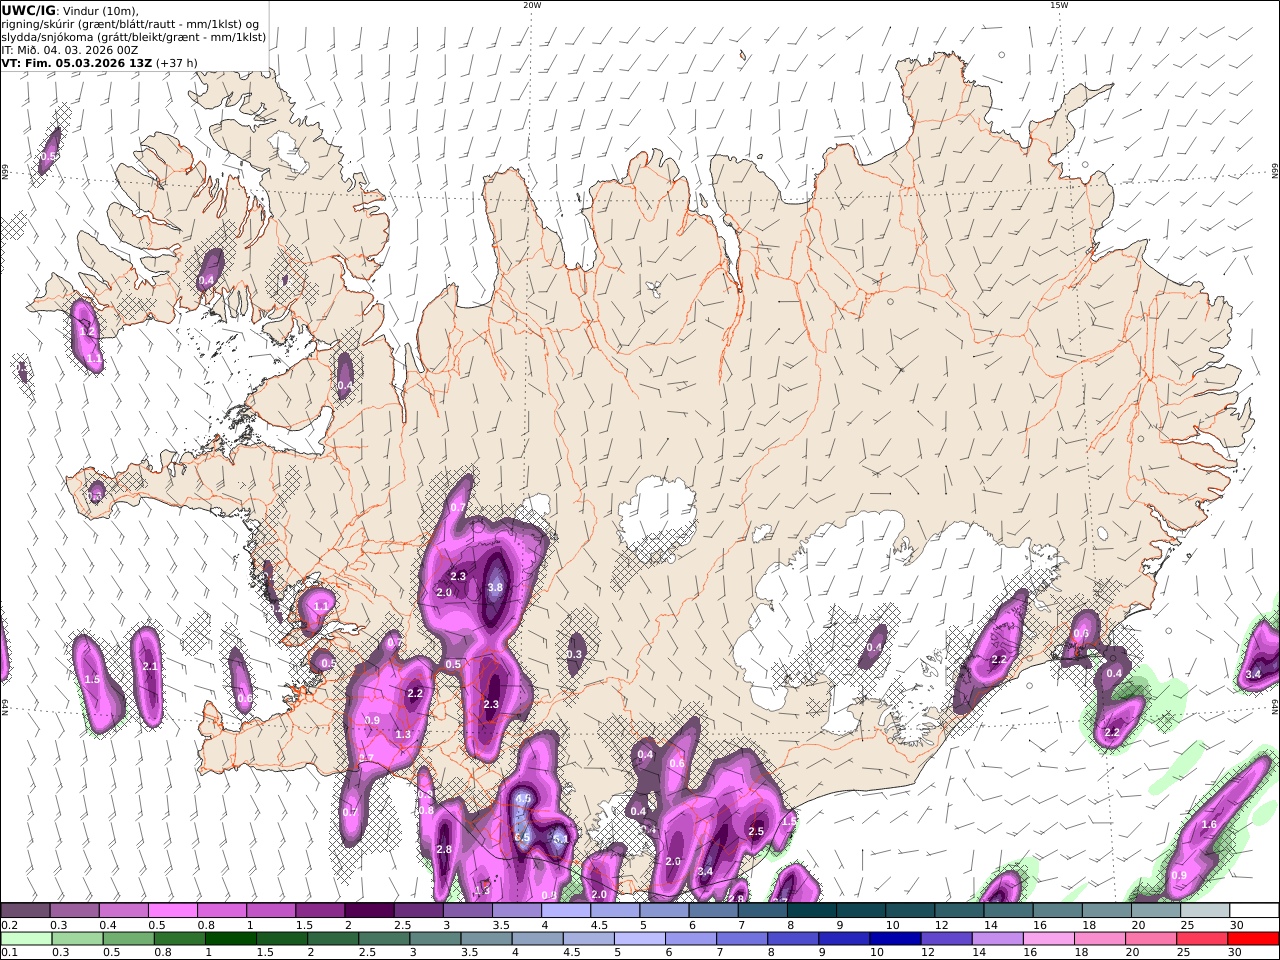Select the 'VT: Fim. 05.03.2026 13Z' valid-time line

pyautogui.click(x=77, y=62)
